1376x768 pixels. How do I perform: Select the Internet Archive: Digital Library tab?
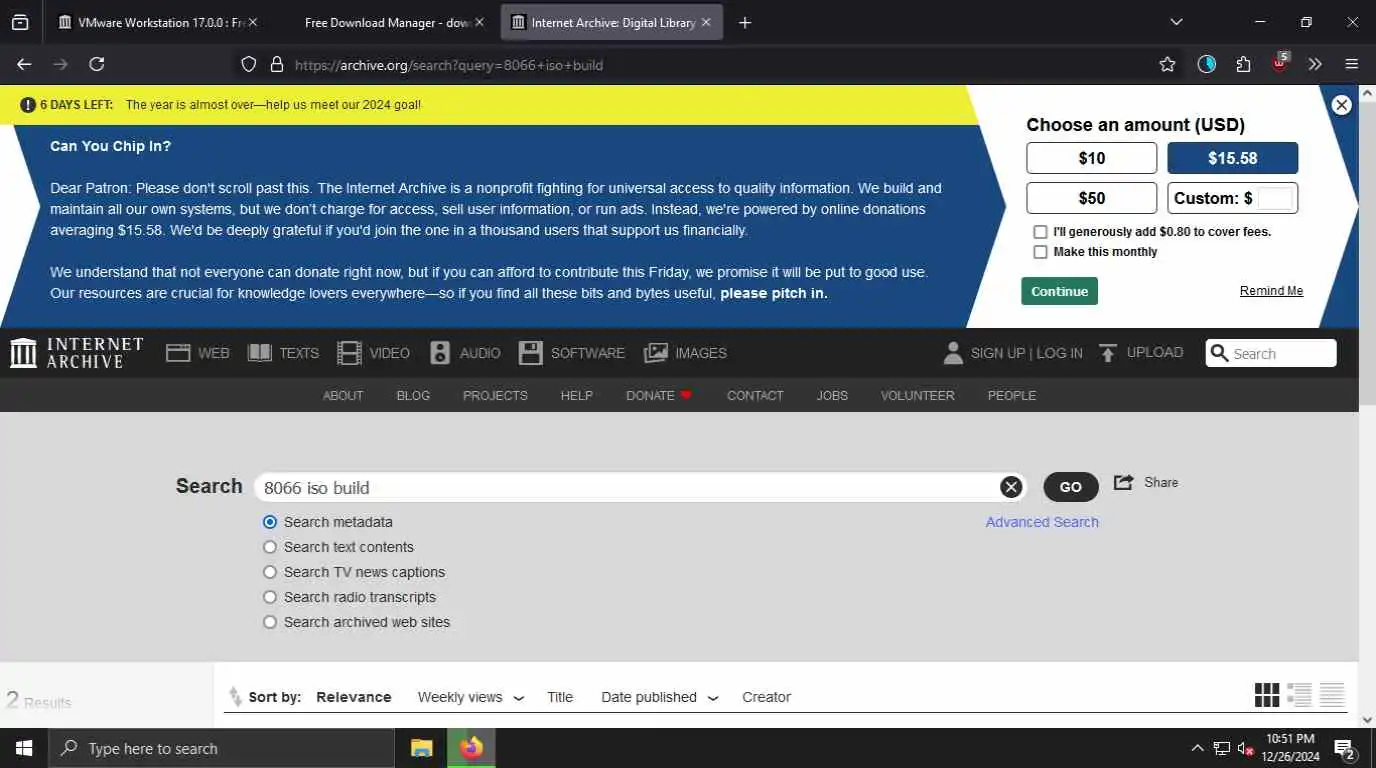[x=612, y=22]
